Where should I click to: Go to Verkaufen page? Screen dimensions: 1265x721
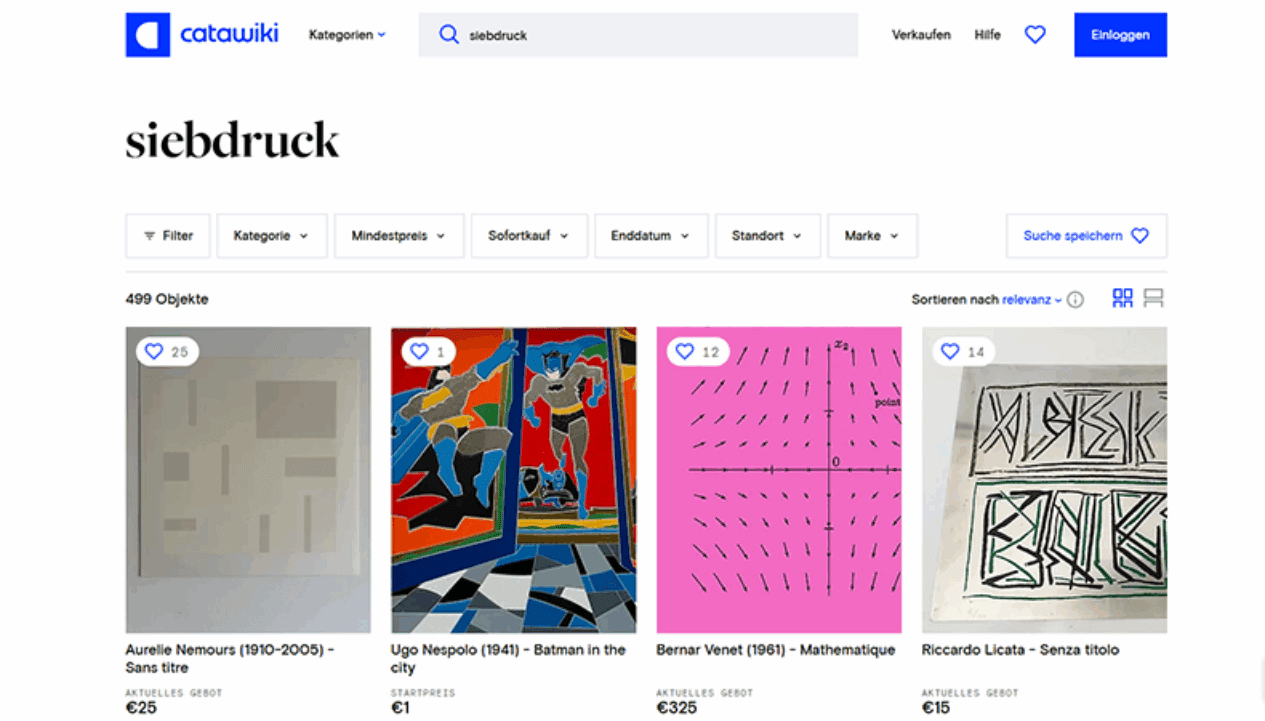coord(921,35)
